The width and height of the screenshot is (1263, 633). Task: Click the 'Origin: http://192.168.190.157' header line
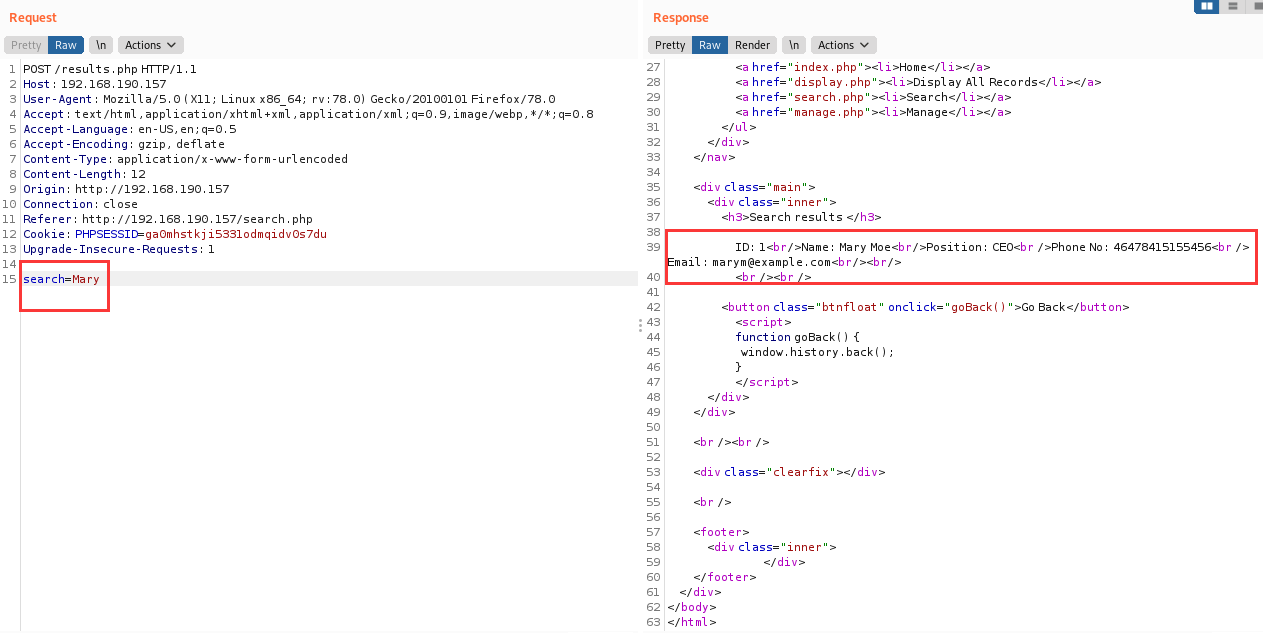(126, 189)
